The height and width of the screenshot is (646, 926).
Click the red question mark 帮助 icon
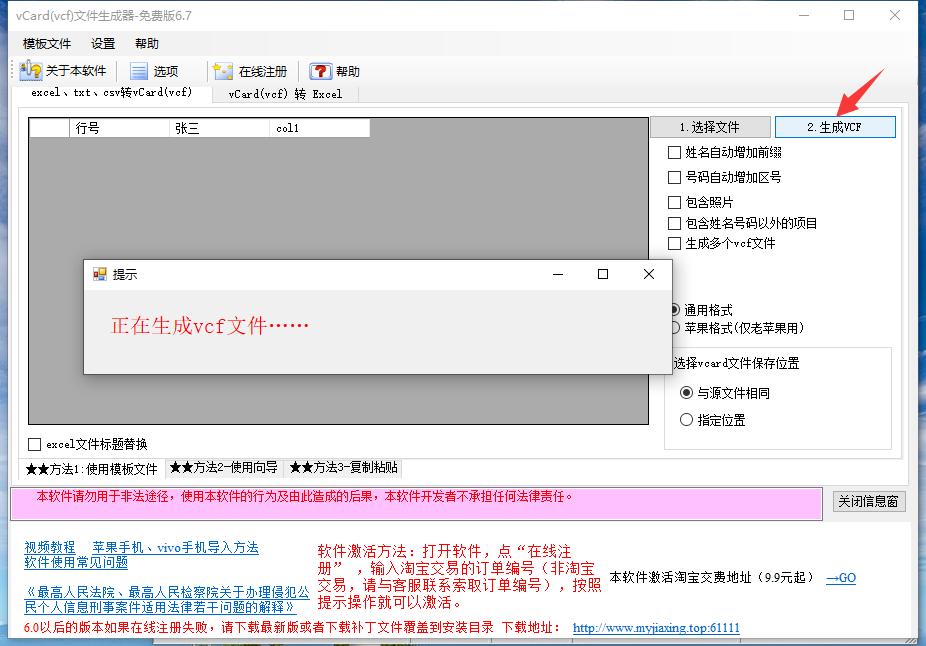coord(320,71)
